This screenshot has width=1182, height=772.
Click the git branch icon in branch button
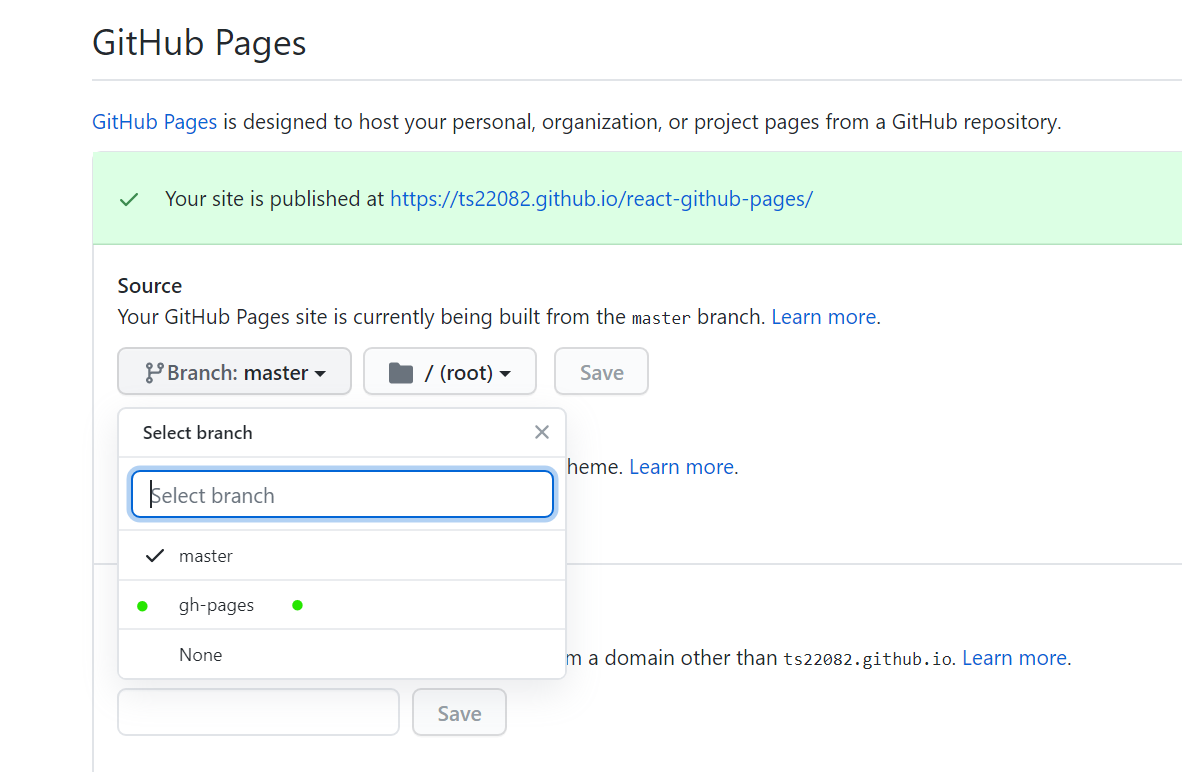click(154, 372)
